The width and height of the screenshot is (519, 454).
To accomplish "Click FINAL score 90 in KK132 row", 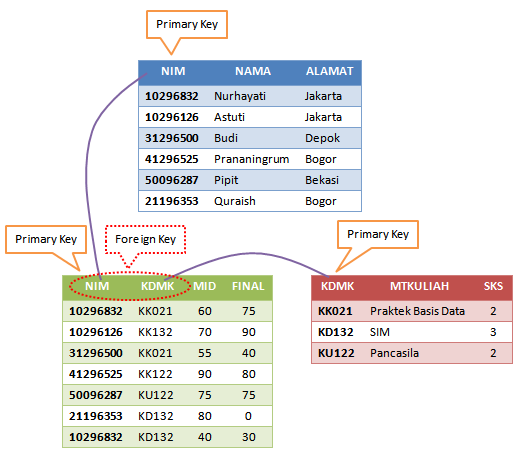I will (x=249, y=332).
